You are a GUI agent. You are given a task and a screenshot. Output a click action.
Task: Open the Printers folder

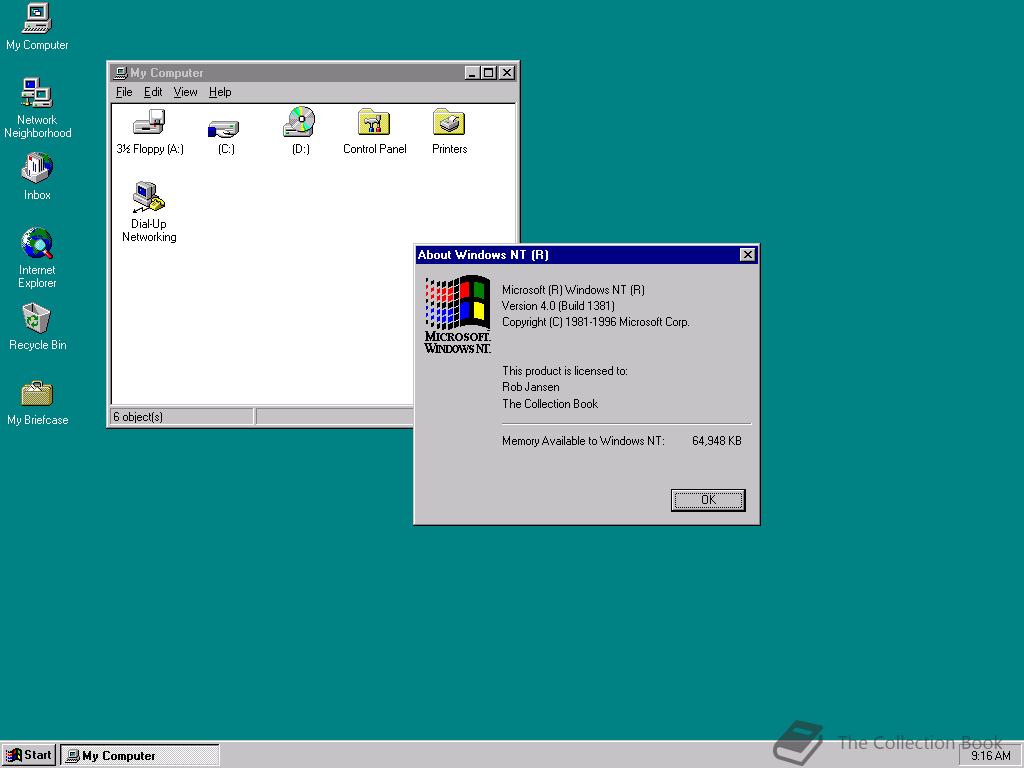(x=447, y=125)
